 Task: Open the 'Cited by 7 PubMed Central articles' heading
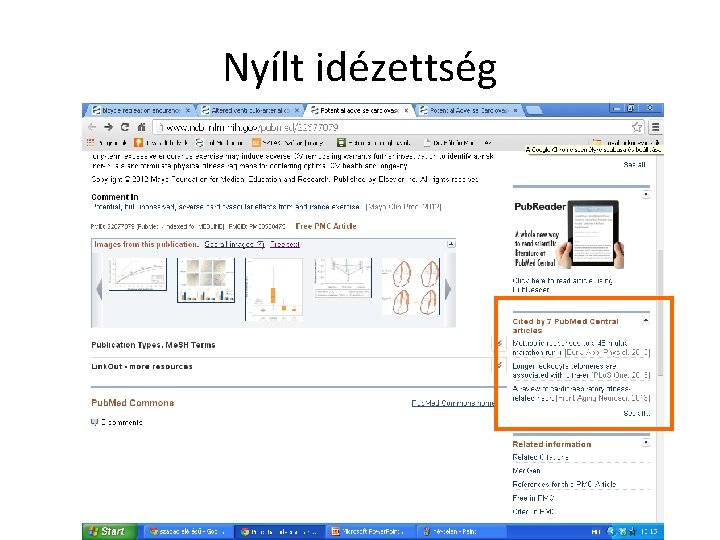(565, 326)
